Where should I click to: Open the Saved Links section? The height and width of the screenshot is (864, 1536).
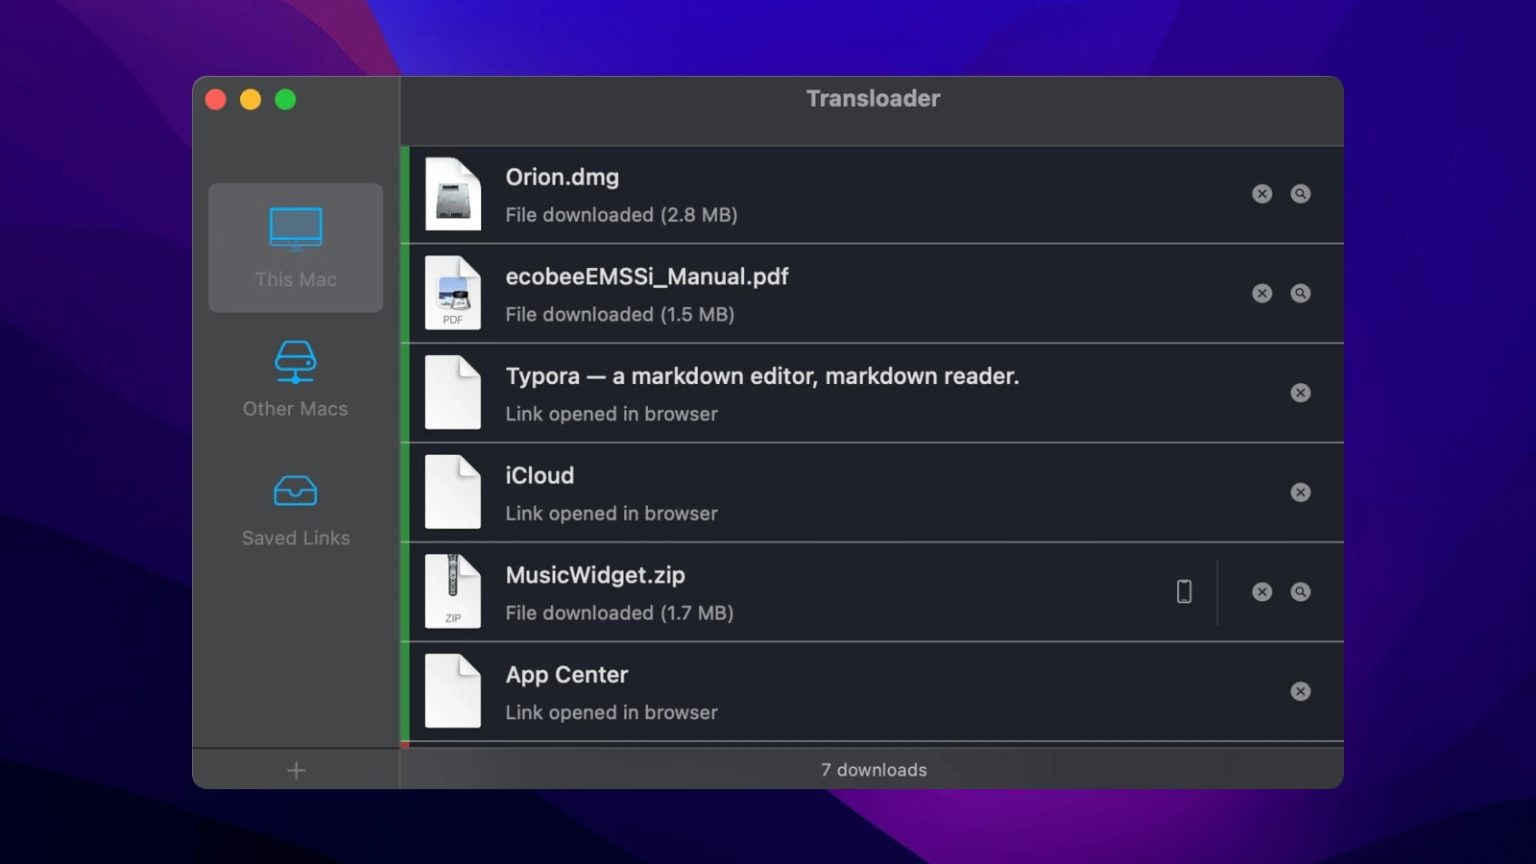[x=295, y=510]
